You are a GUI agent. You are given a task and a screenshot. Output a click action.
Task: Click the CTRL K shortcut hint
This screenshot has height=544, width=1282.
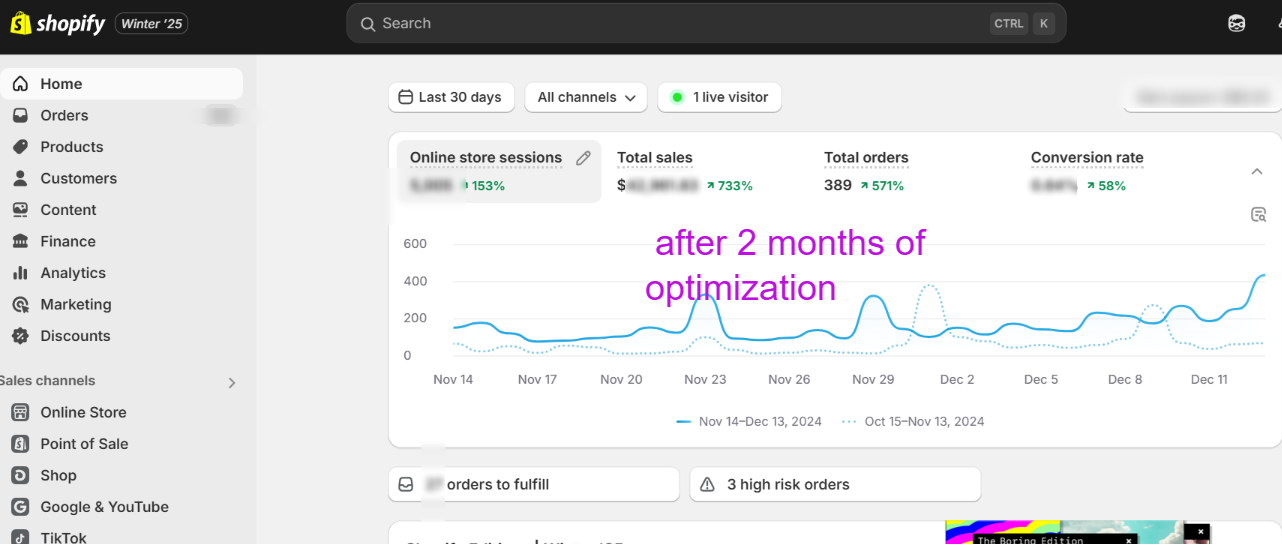coord(1022,23)
